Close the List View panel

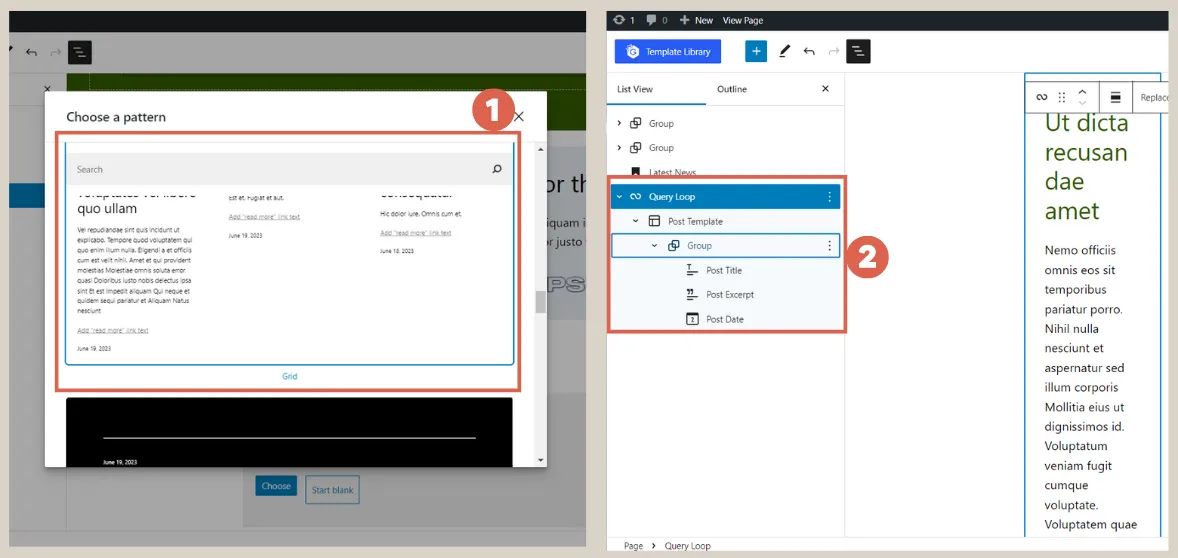click(x=825, y=89)
